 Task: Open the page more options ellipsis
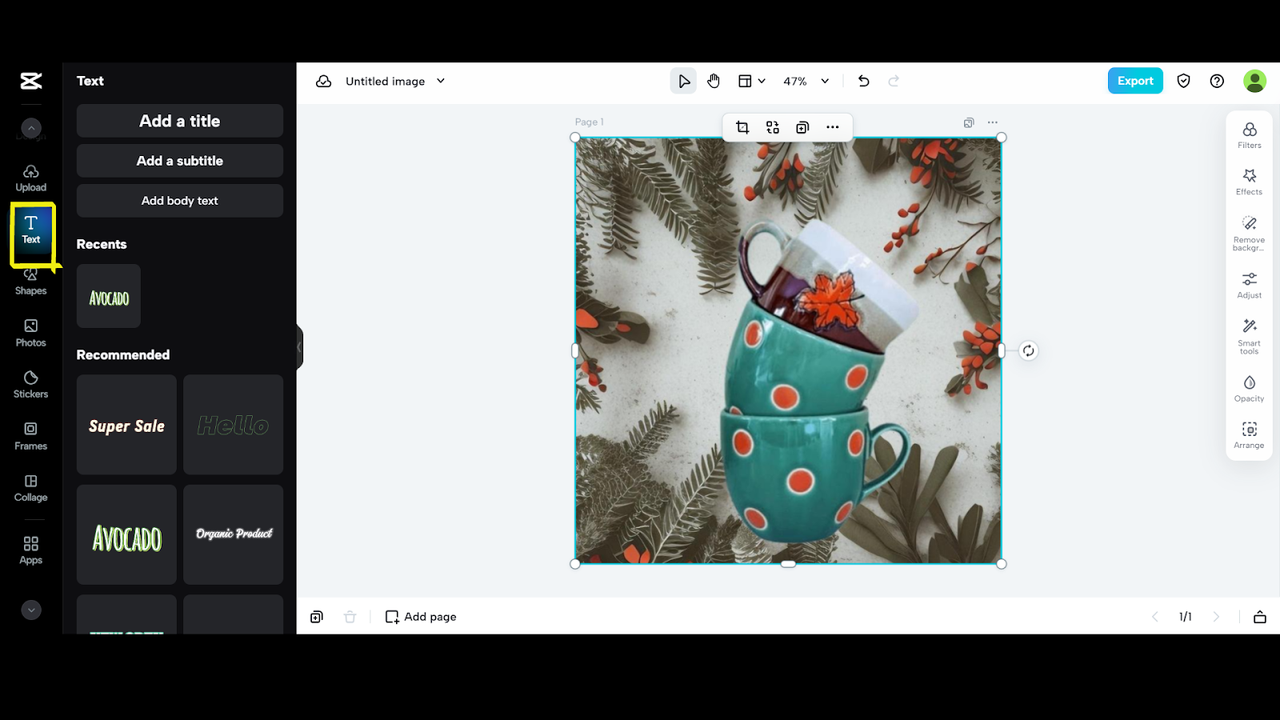pyautogui.click(x=993, y=123)
